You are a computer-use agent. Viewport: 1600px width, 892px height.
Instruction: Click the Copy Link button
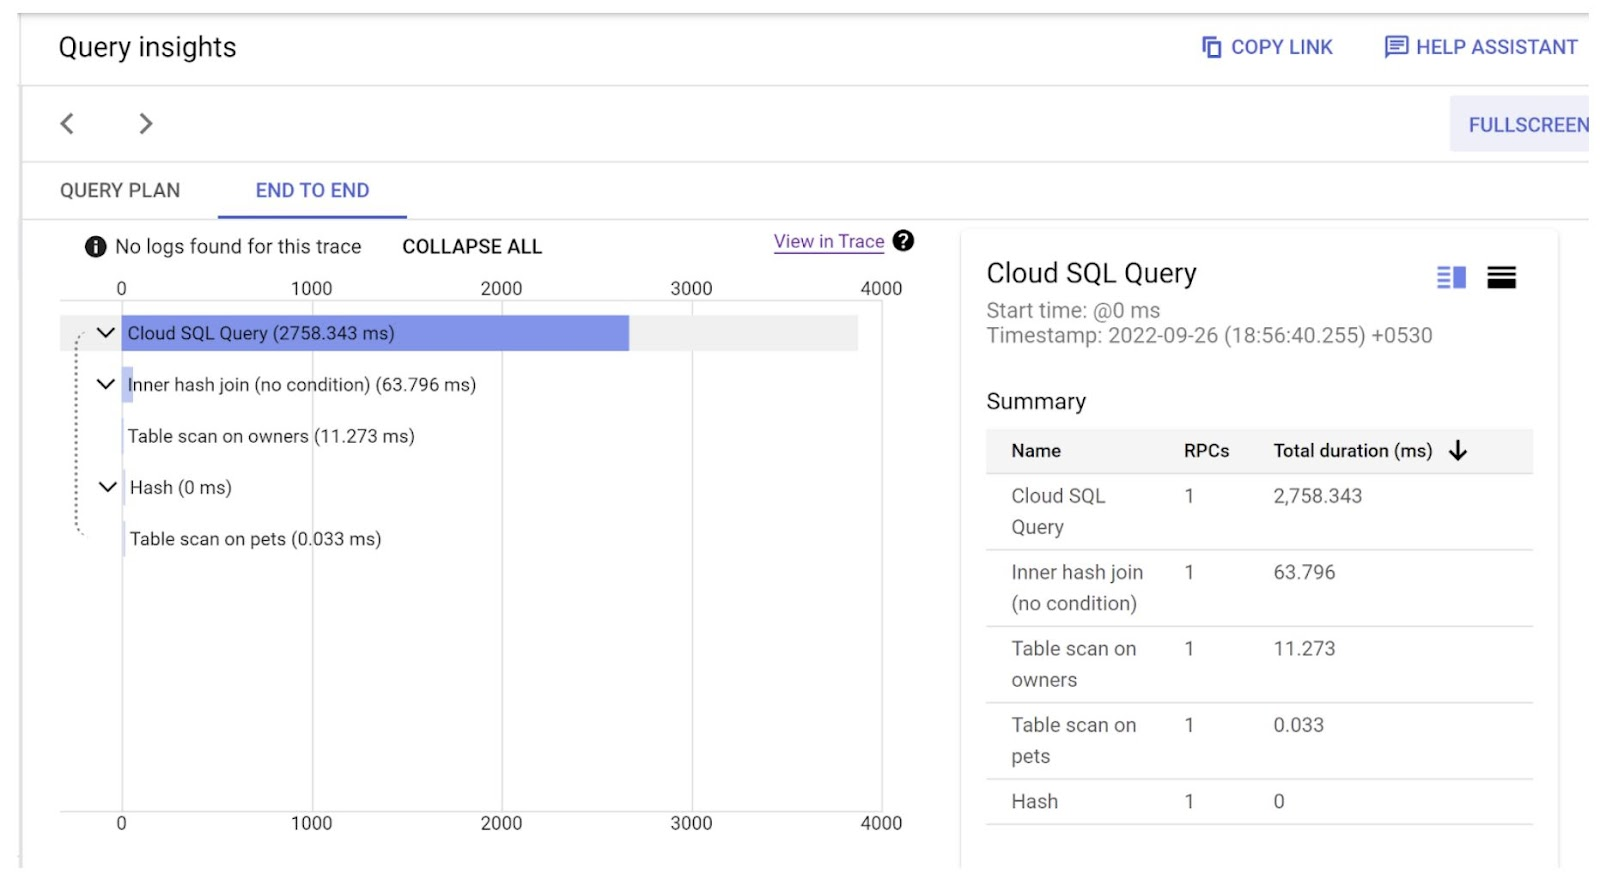tap(1267, 47)
